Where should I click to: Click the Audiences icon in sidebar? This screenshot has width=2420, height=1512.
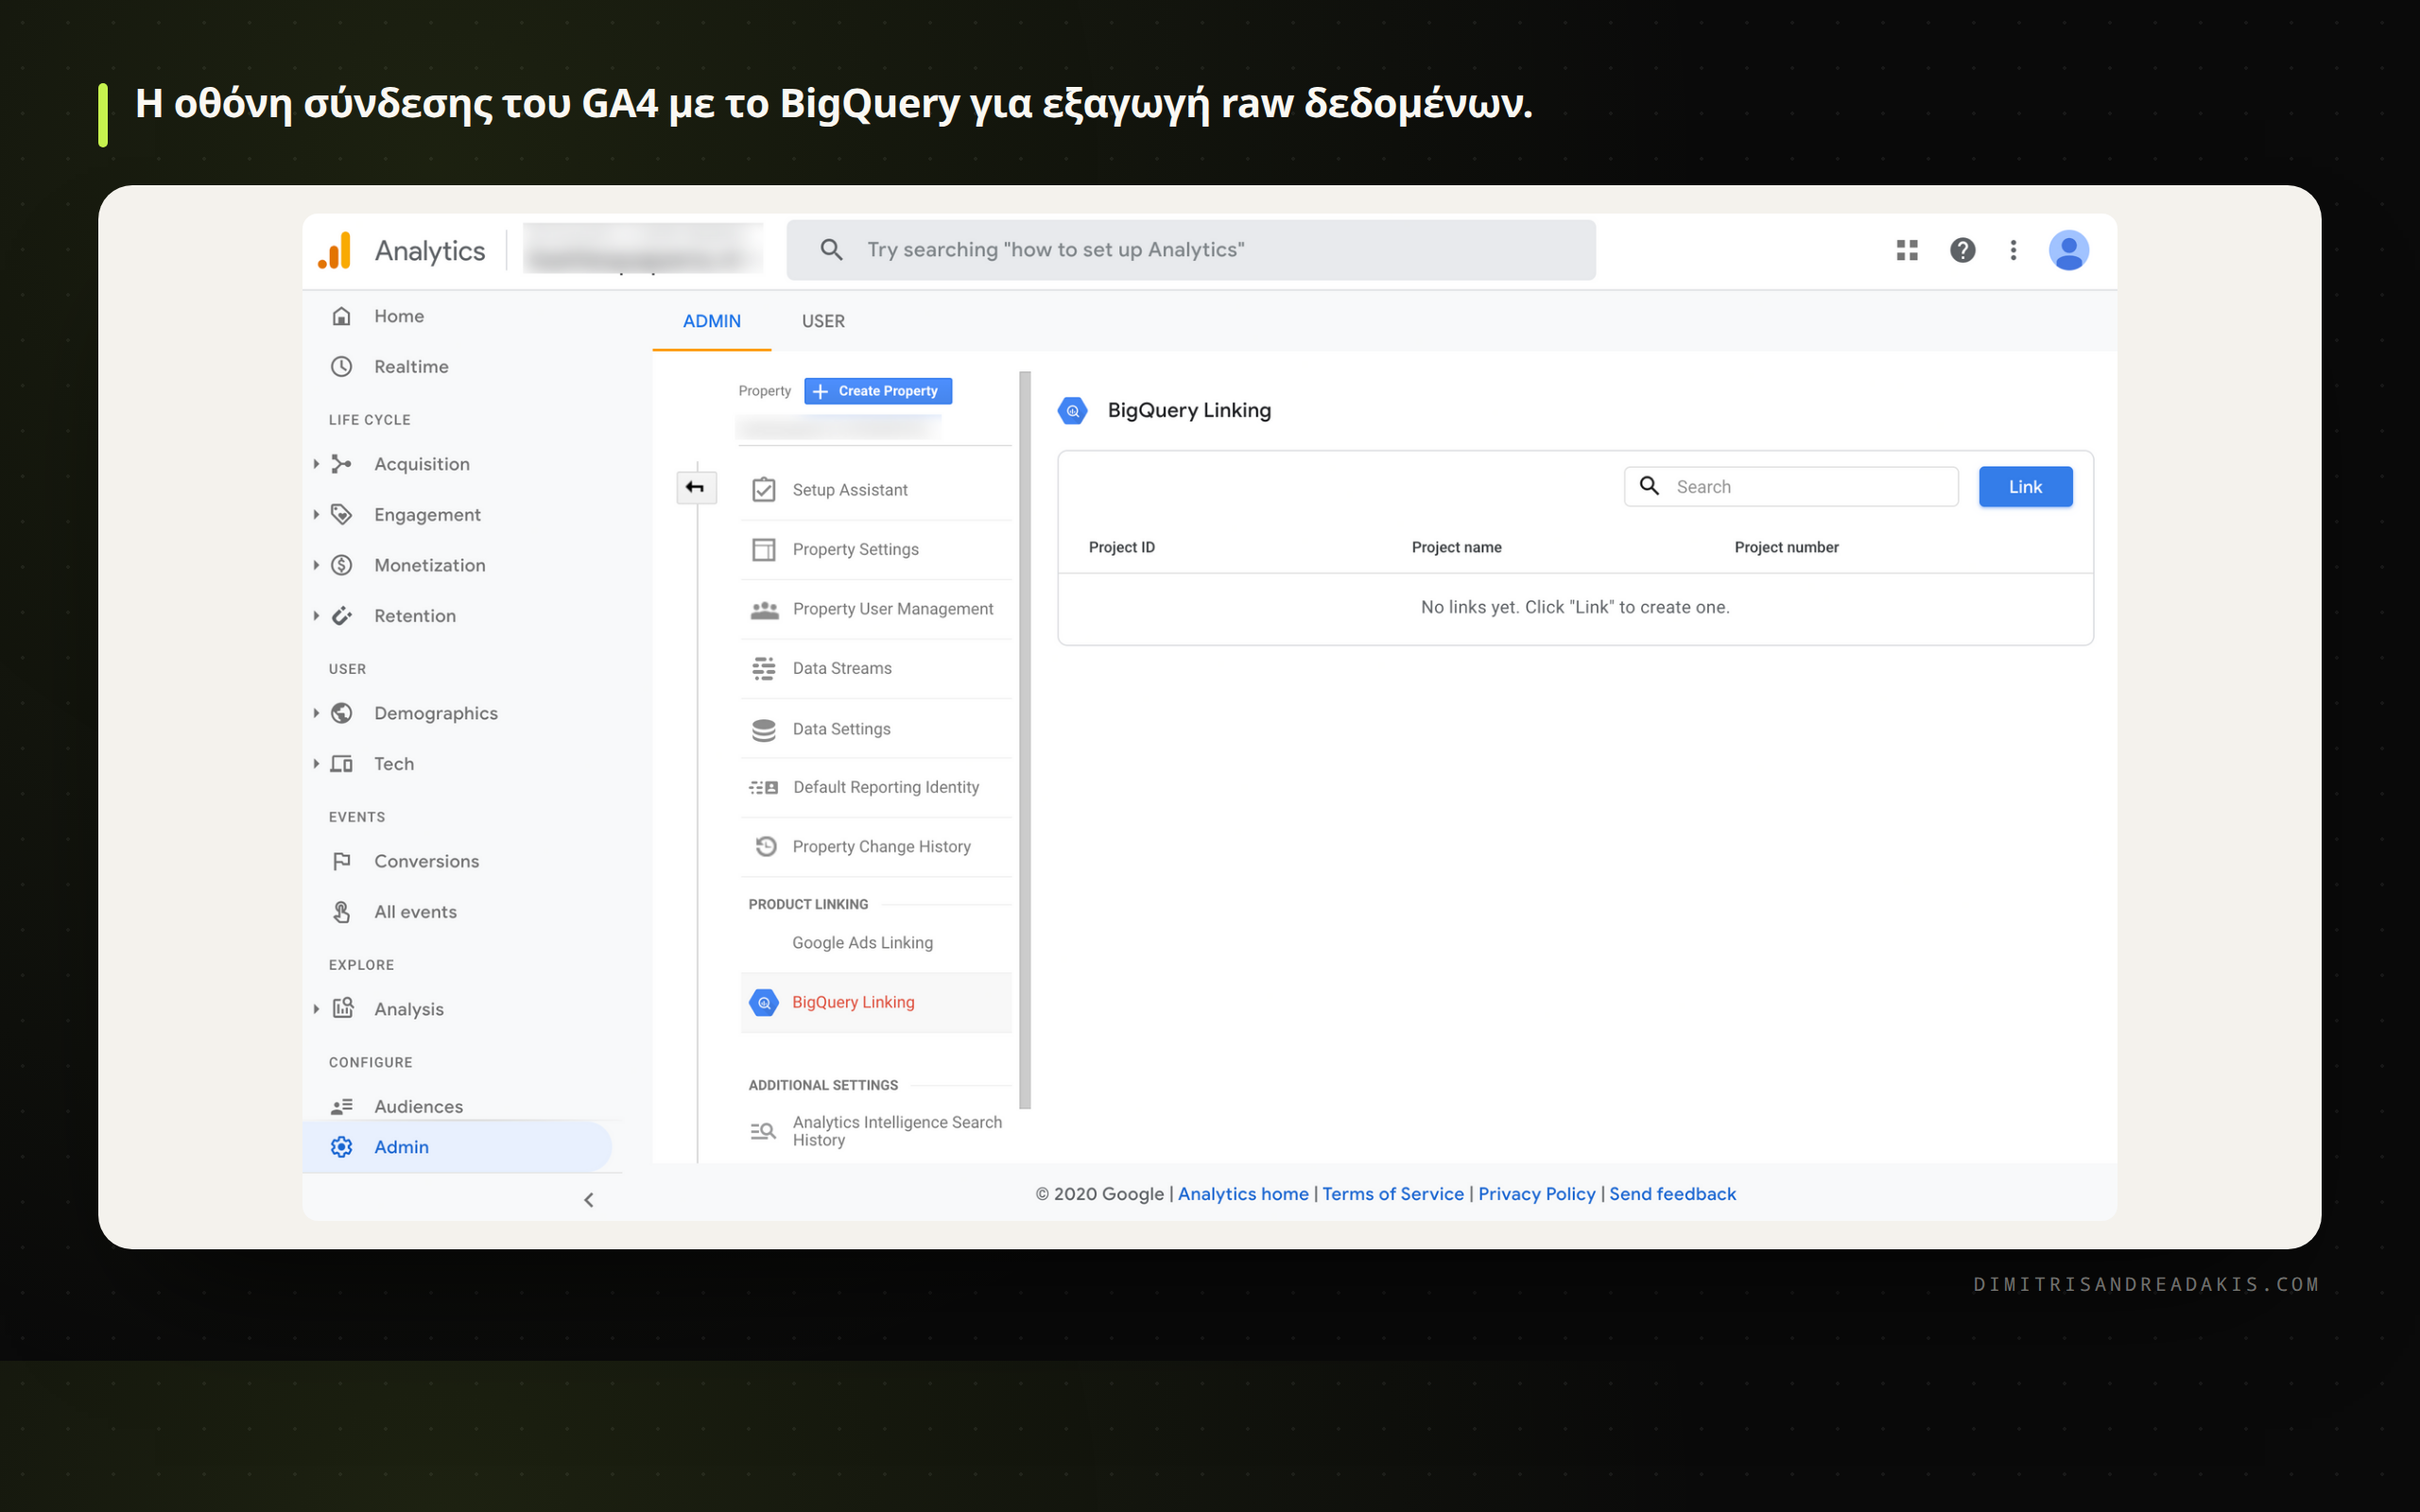pyautogui.click(x=342, y=1106)
